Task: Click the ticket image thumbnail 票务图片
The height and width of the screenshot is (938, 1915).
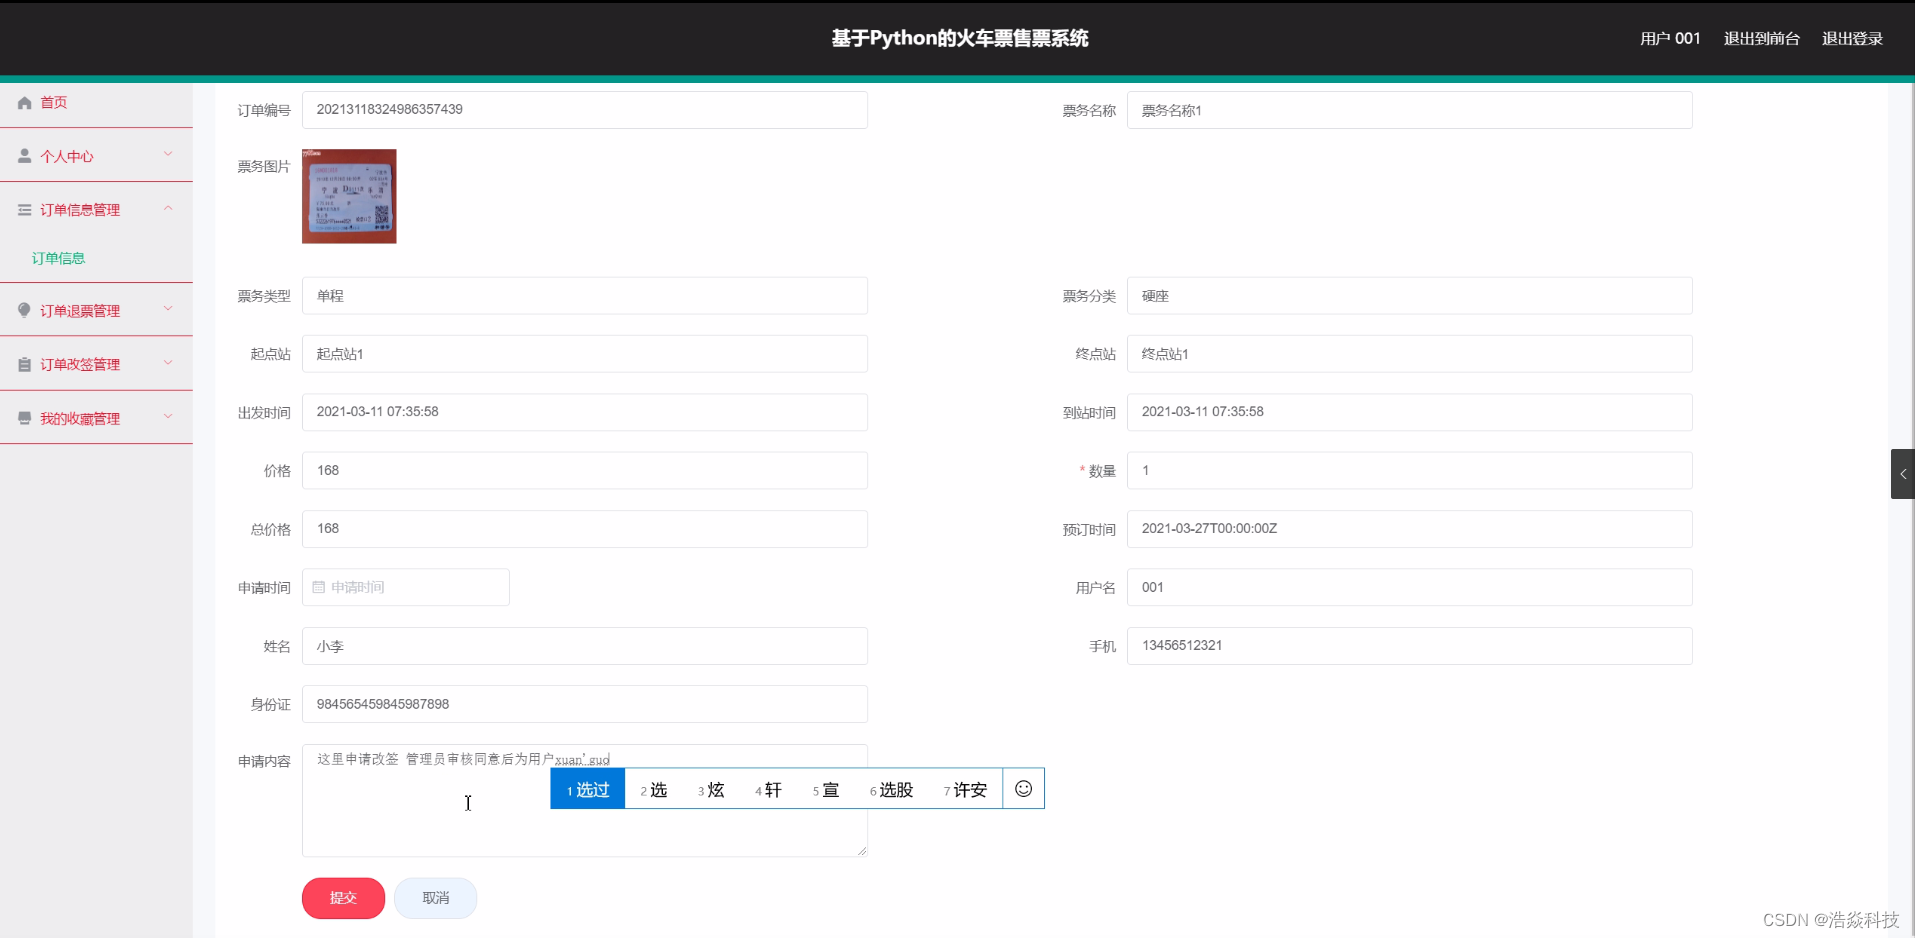Action: click(x=348, y=196)
